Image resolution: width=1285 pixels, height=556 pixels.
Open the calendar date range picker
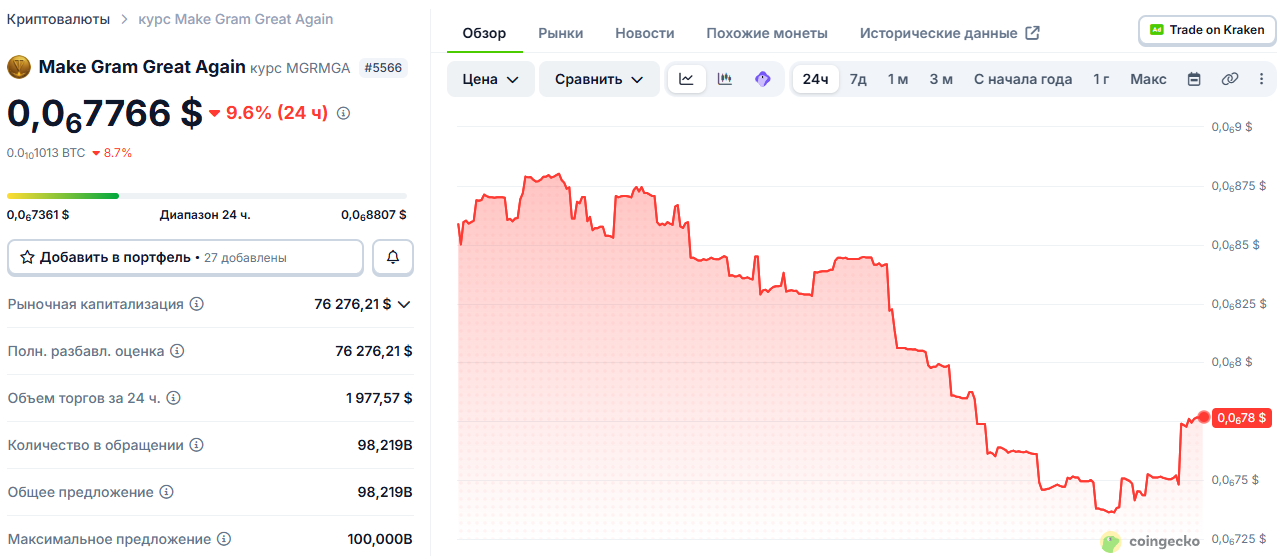point(1194,79)
